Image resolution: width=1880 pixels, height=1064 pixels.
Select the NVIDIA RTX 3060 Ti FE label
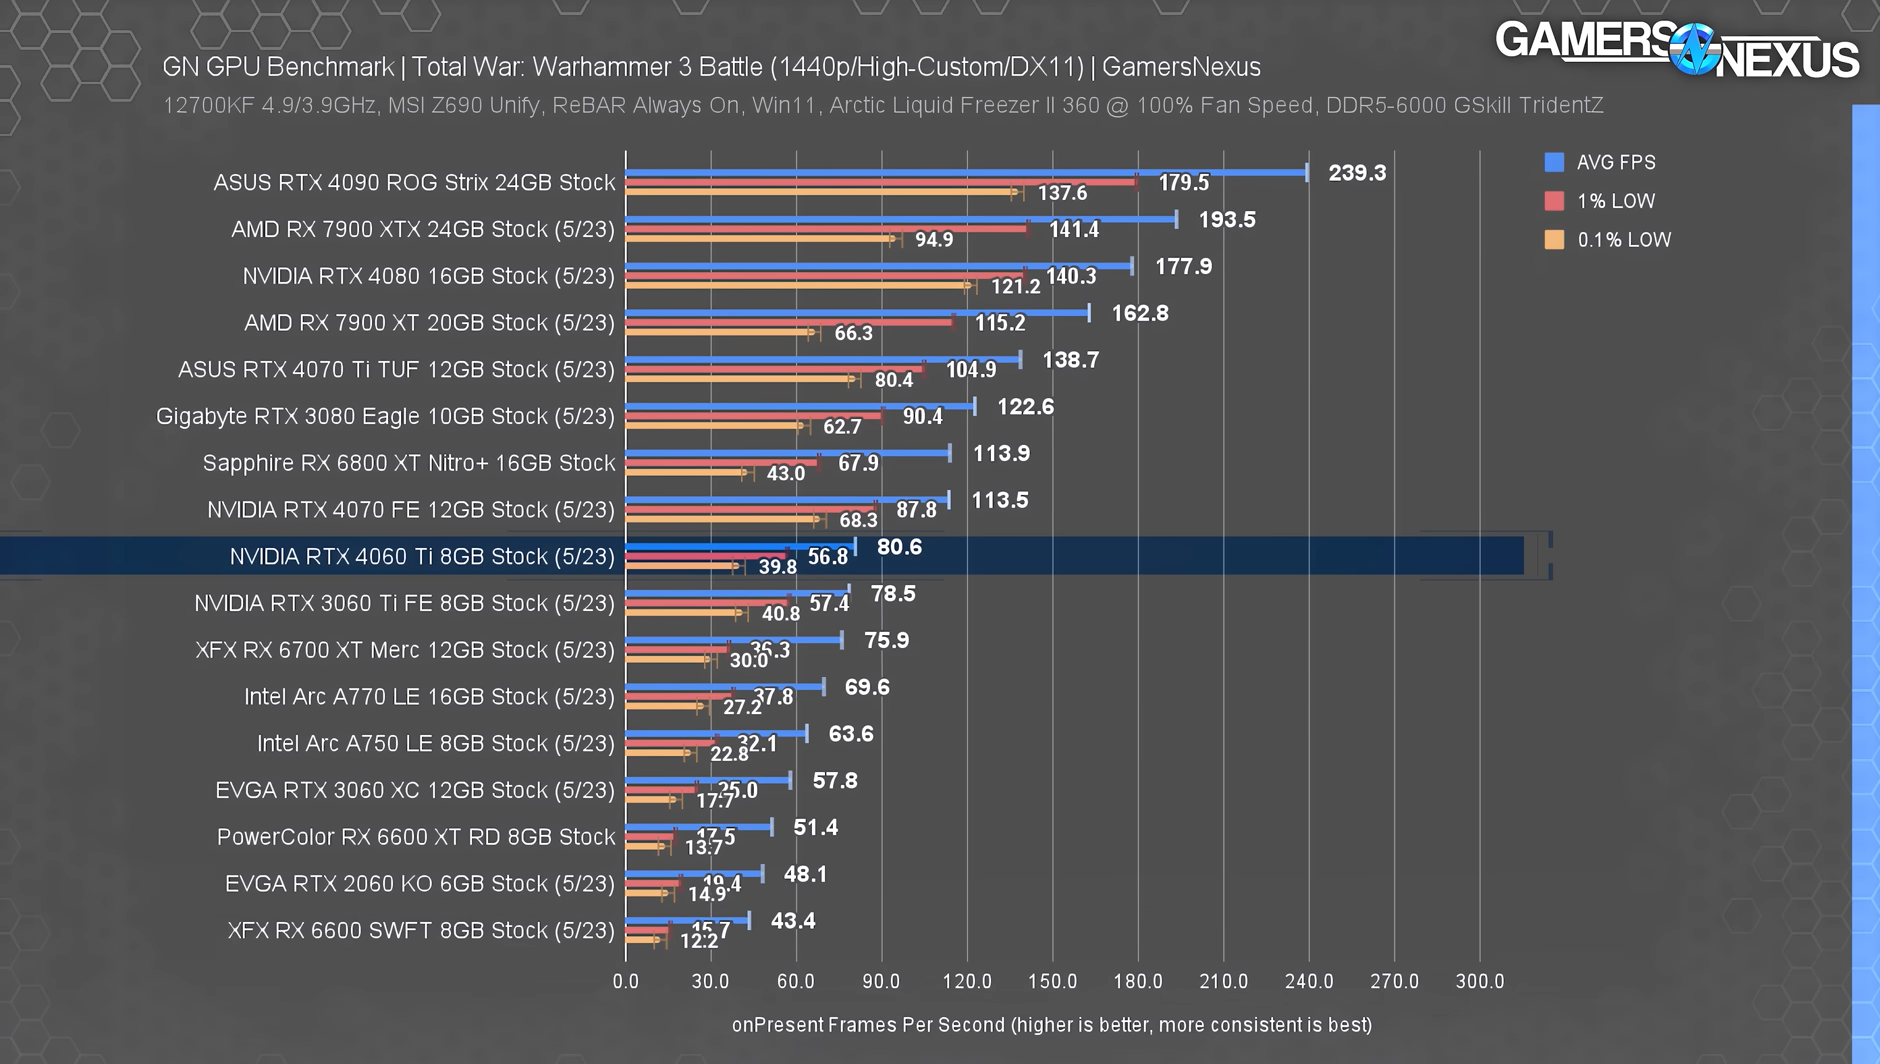point(405,604)
